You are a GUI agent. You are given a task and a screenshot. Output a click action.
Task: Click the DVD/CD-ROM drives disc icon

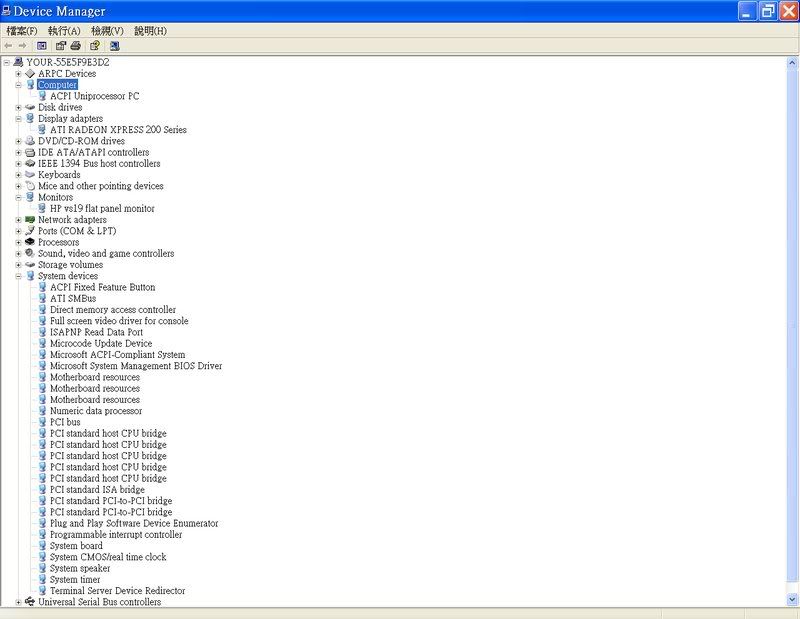(30, 141)
